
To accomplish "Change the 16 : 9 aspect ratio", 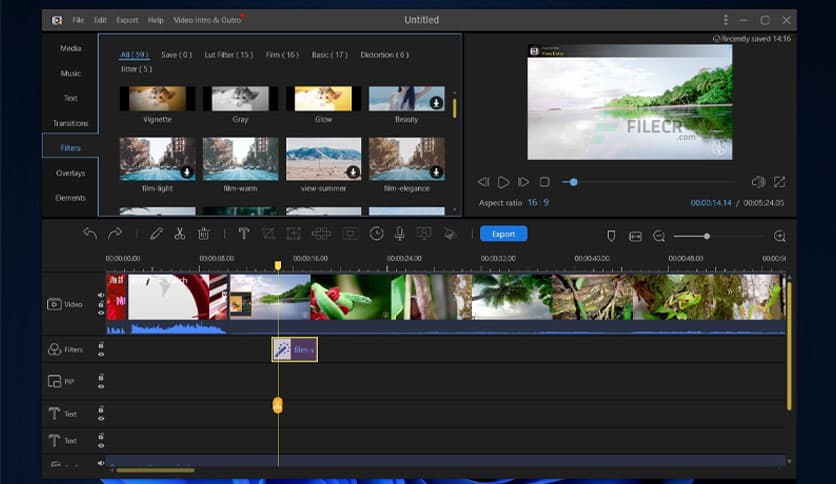I will 538,203.
